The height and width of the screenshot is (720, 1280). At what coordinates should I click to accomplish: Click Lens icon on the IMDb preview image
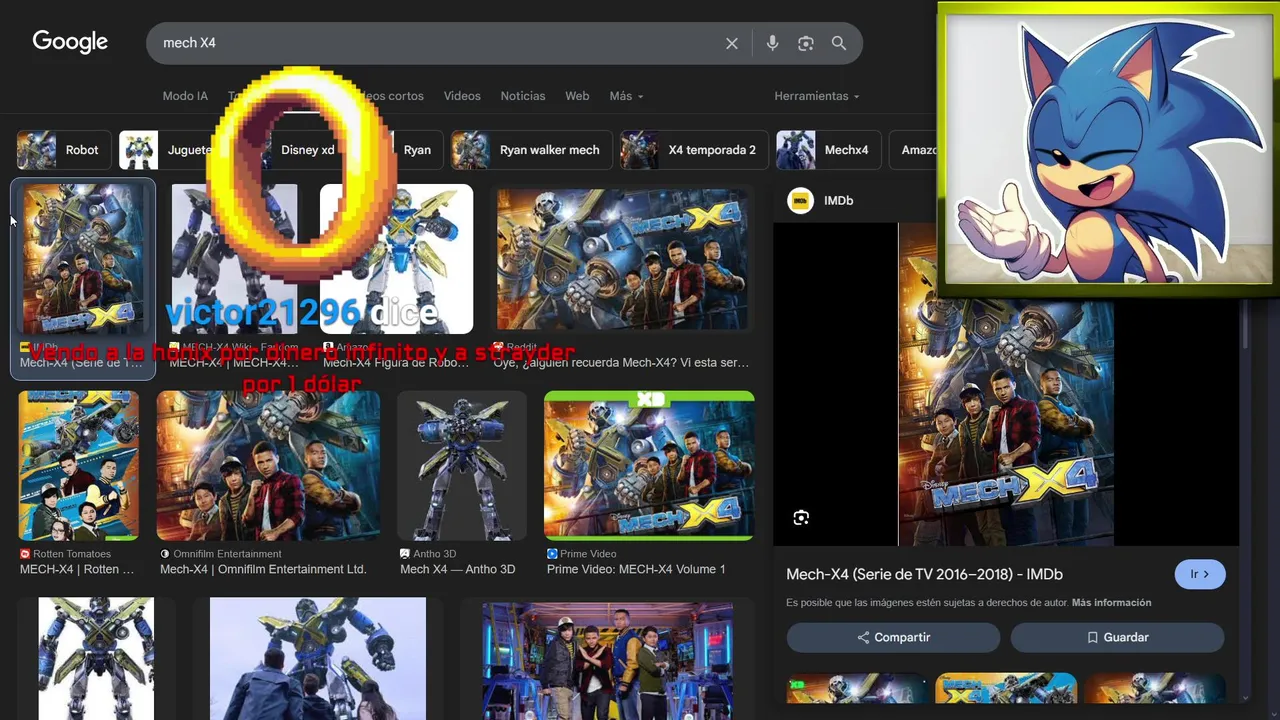[x=801, y=517]
